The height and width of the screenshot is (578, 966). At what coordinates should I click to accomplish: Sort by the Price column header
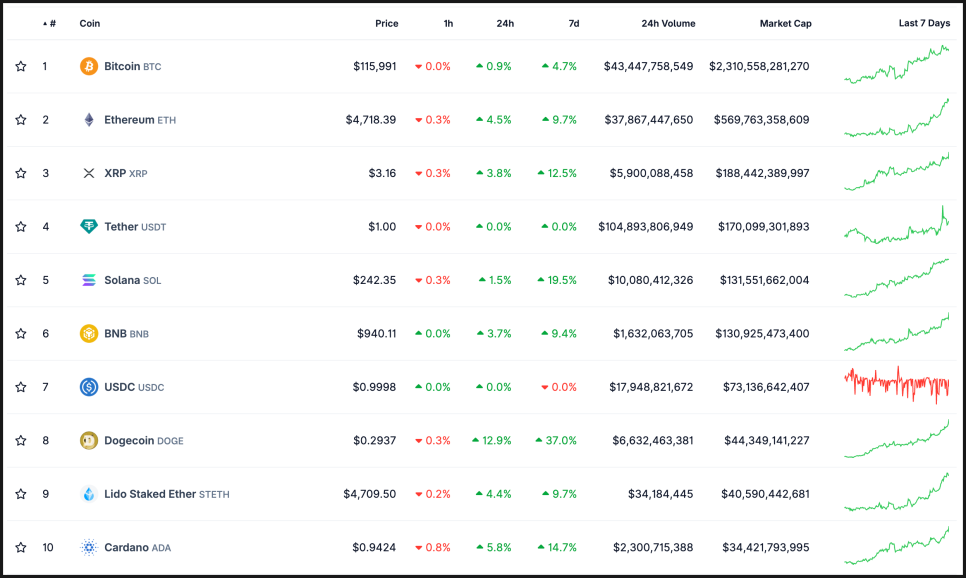[386, 23]
